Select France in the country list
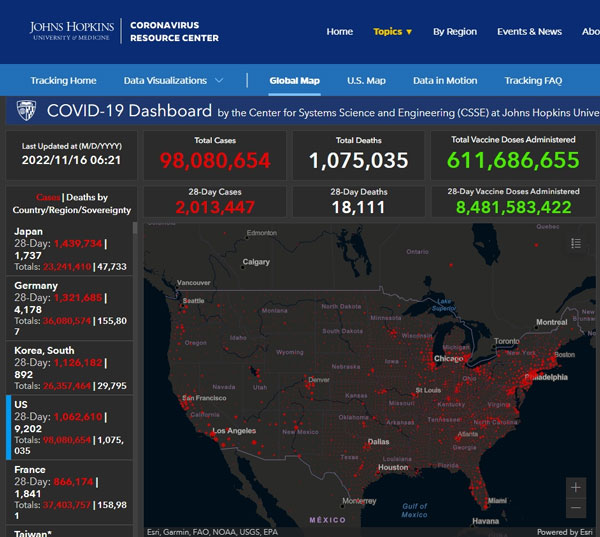 click(x=69, y=492)
